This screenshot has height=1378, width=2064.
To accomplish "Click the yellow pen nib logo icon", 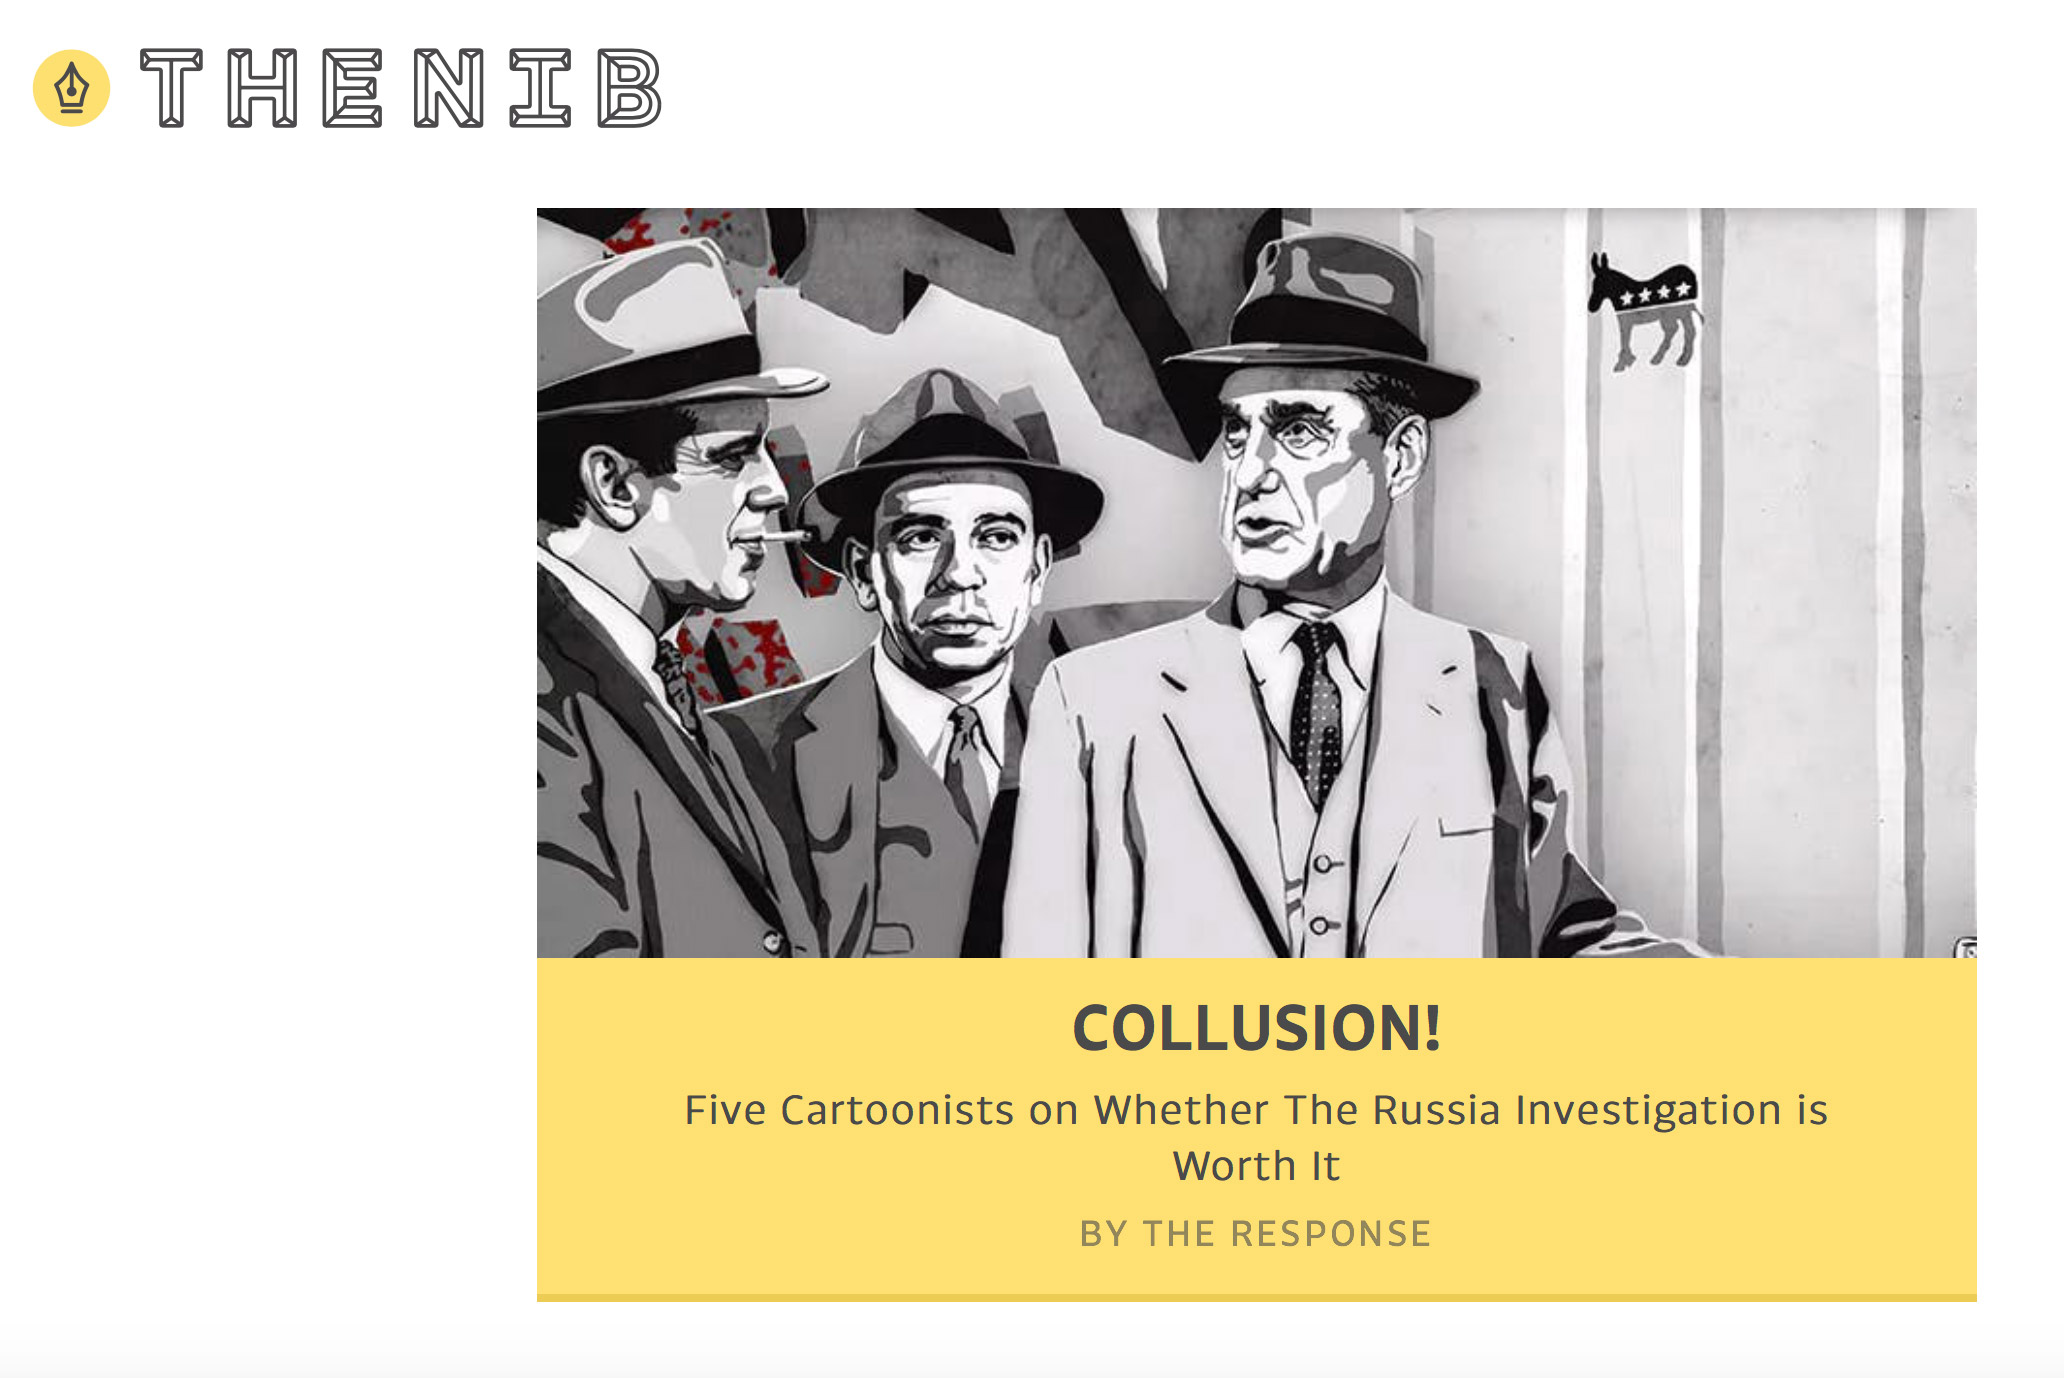I will [x=71, y=88].
